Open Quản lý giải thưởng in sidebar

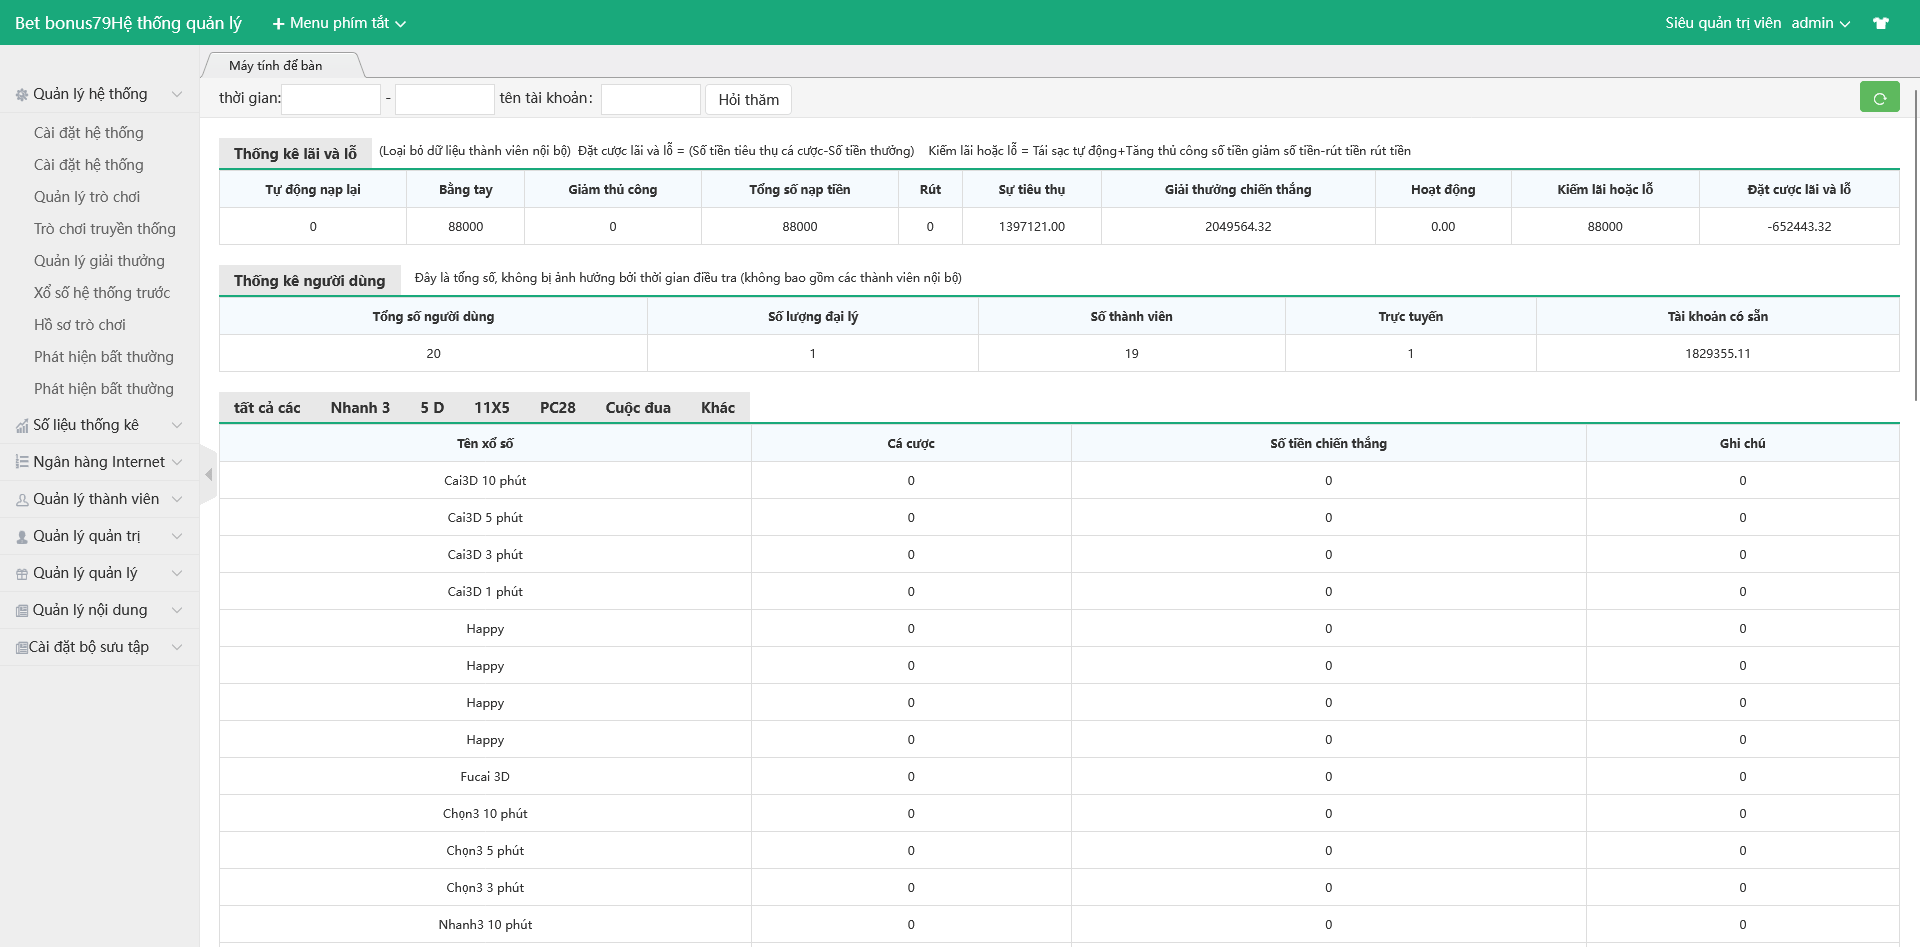[99, 261]
